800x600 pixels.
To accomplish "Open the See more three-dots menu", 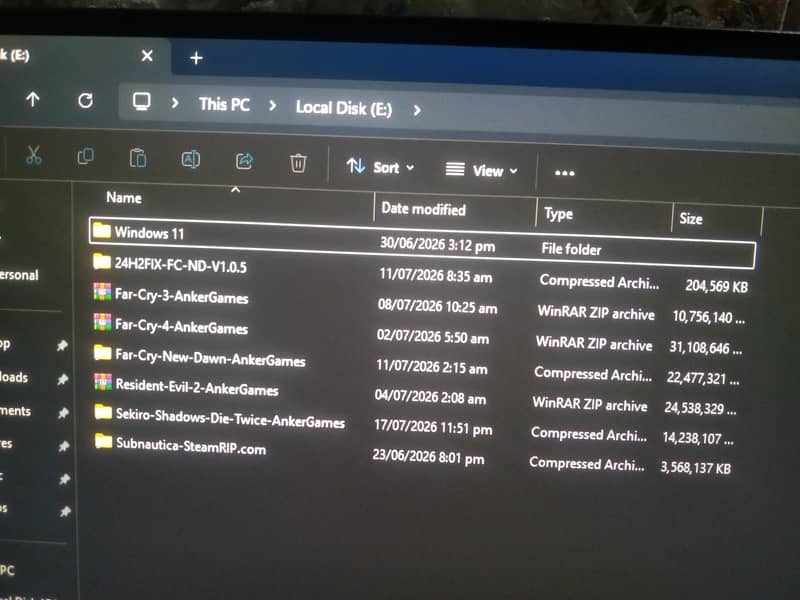I will [564, 173].
